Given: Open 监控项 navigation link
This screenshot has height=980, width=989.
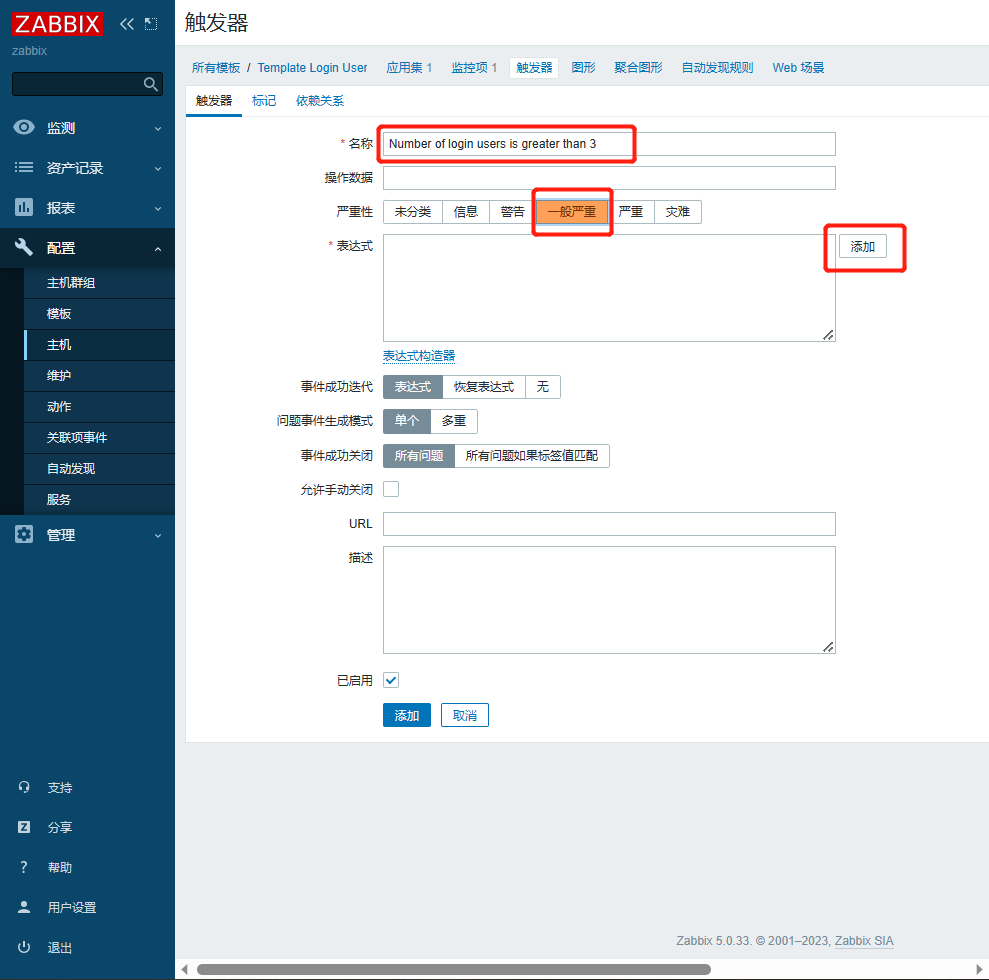Looking at the screenshot, I should (469, 67).
